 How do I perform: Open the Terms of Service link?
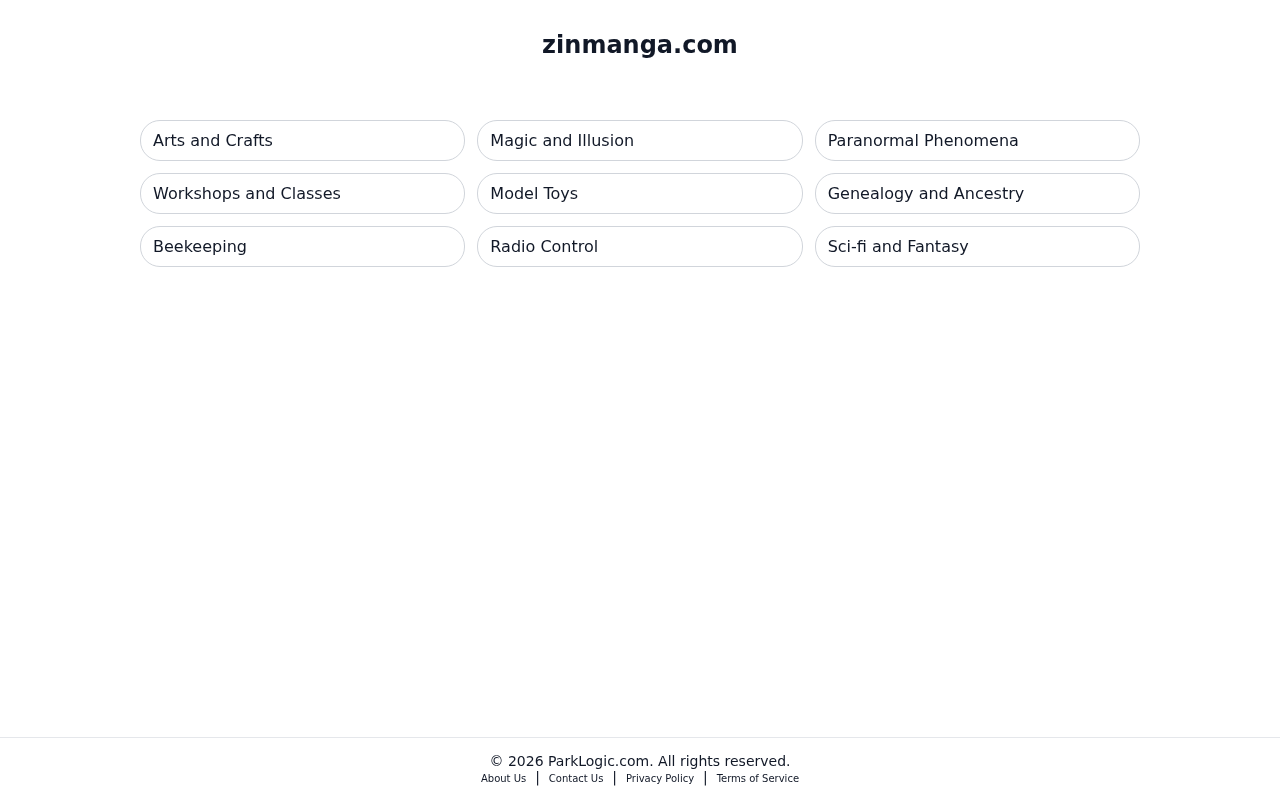pos(758,779)
